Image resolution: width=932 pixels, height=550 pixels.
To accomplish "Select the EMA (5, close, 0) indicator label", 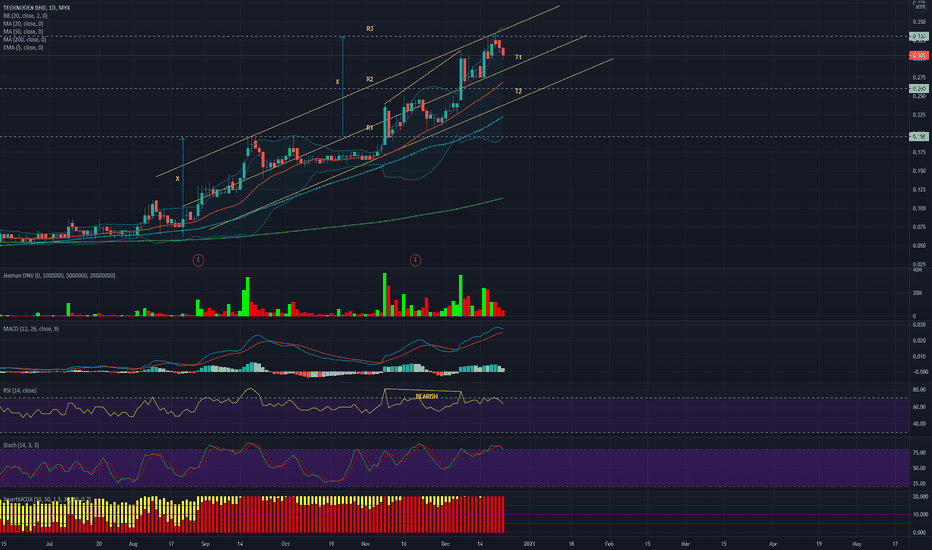I will [23, 48].
